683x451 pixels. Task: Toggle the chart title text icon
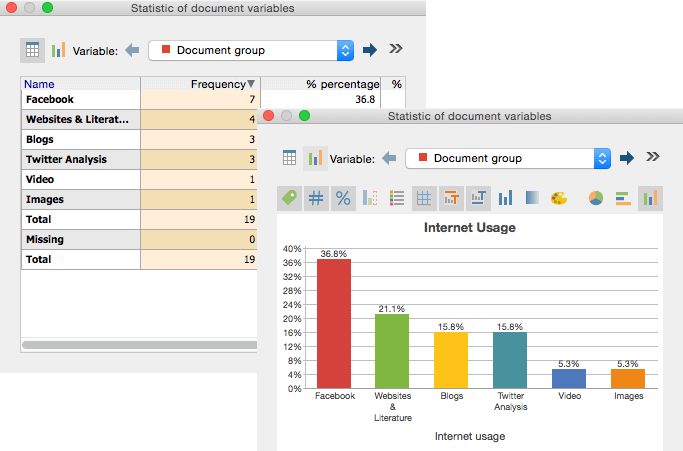(451, 198)
